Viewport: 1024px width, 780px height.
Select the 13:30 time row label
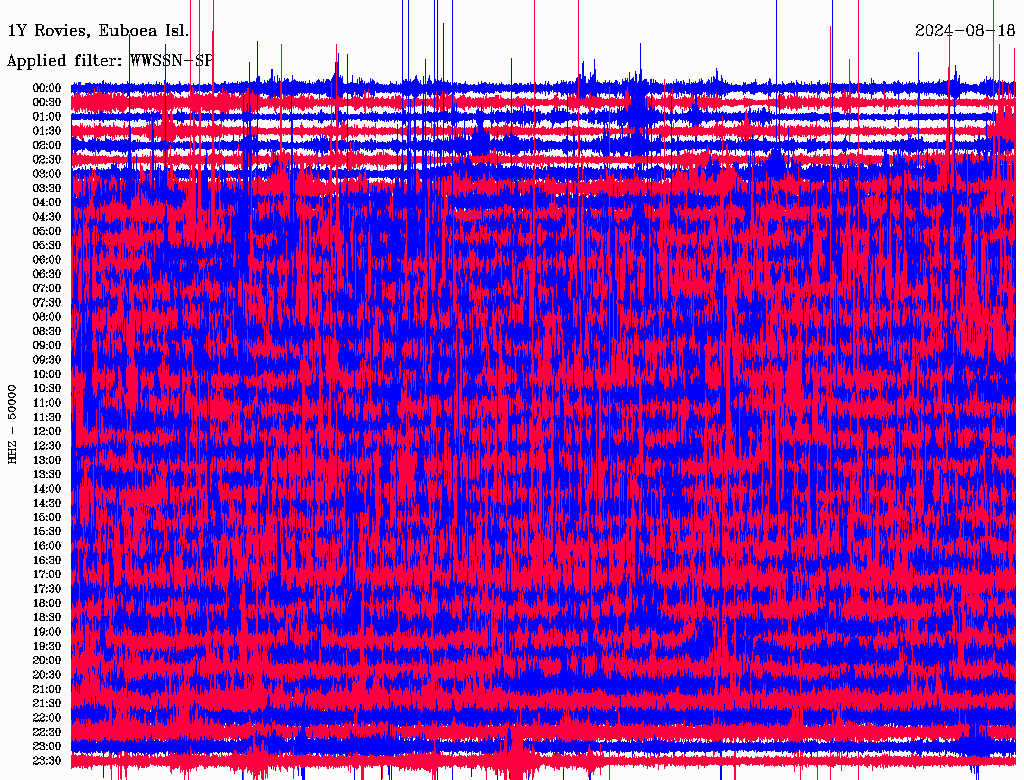coord(48,474)
